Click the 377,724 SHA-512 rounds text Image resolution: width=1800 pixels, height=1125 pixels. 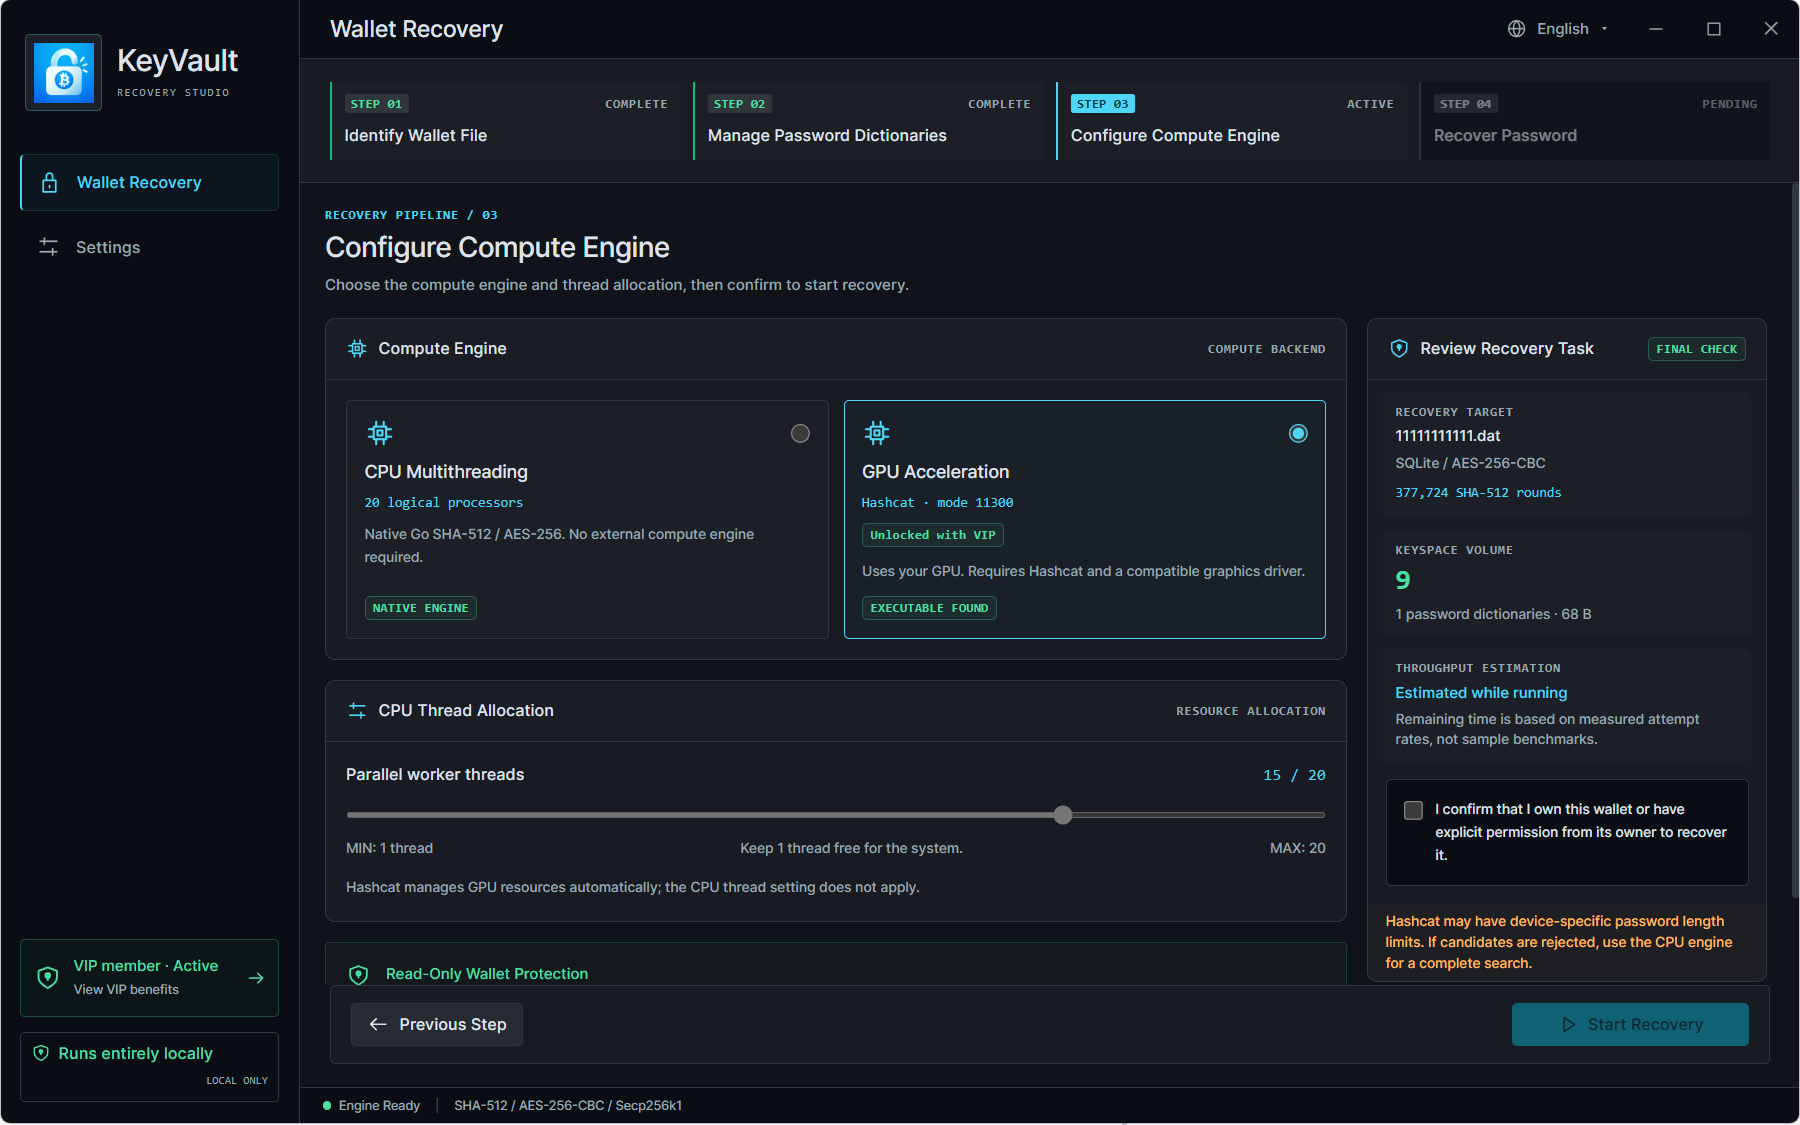tap(1478, 493)
